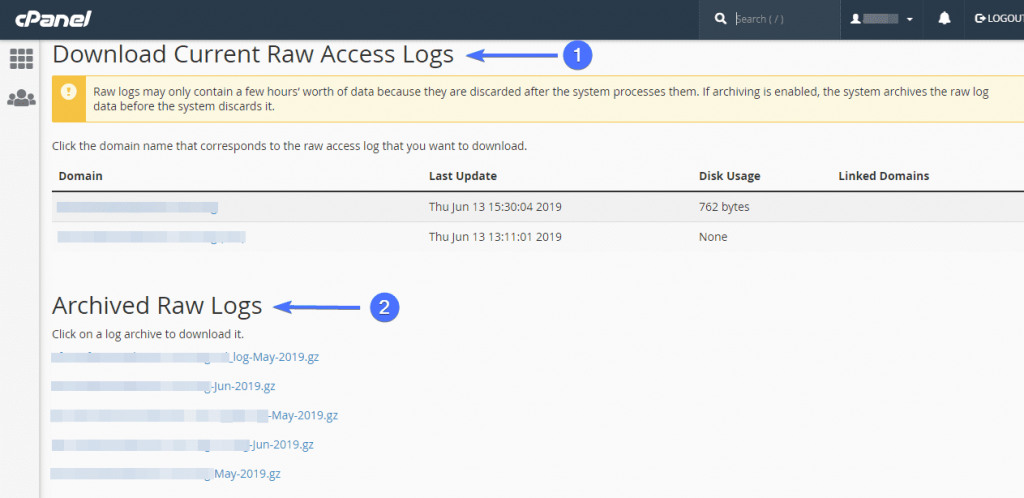Download the last May-2019.gz archive
Screen dimensions: 1024x498
tap(166, 474)
